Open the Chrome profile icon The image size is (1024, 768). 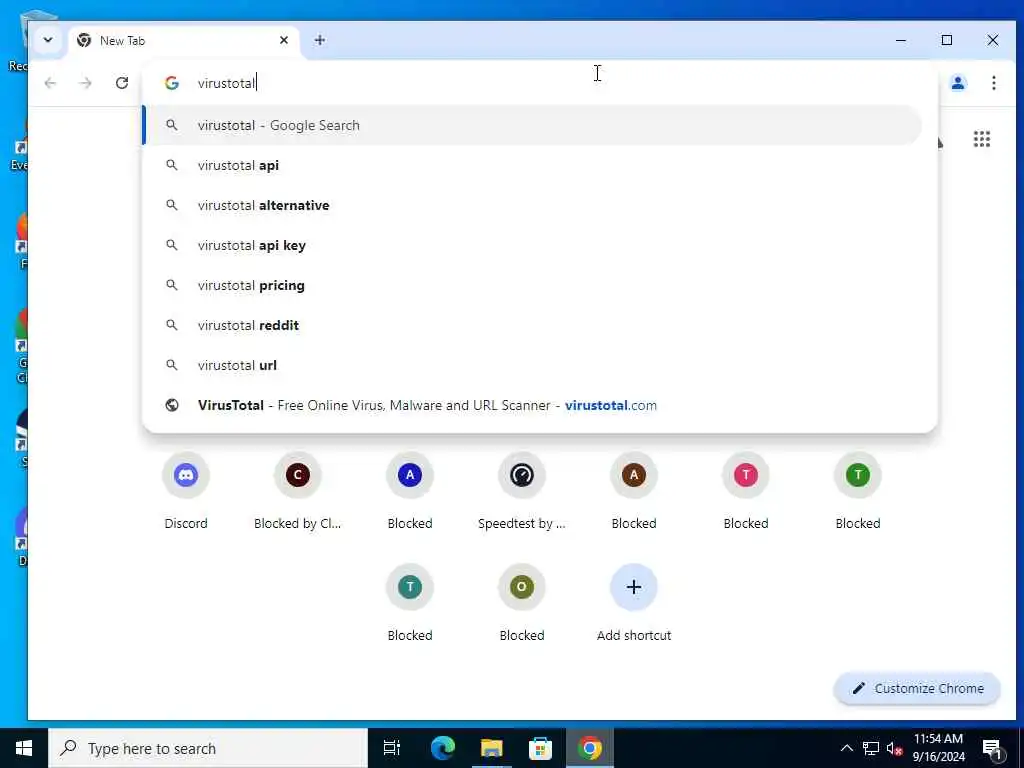coord(958,83)
